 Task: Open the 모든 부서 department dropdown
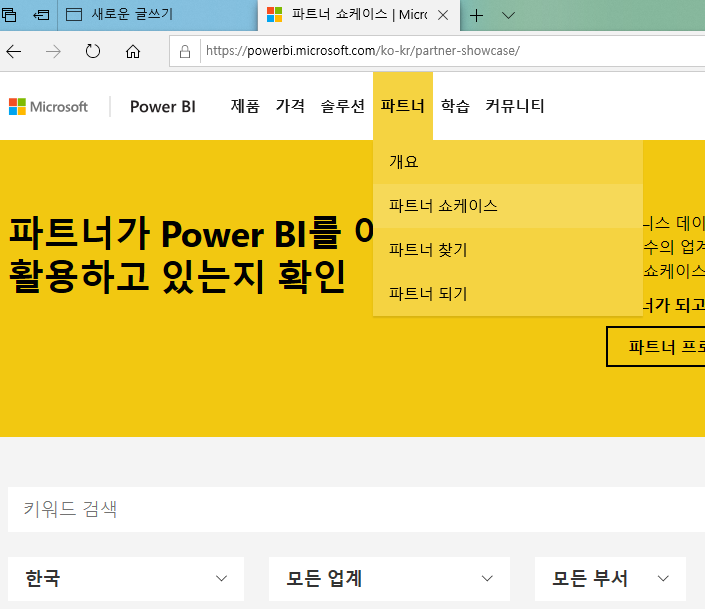(611, 579)
